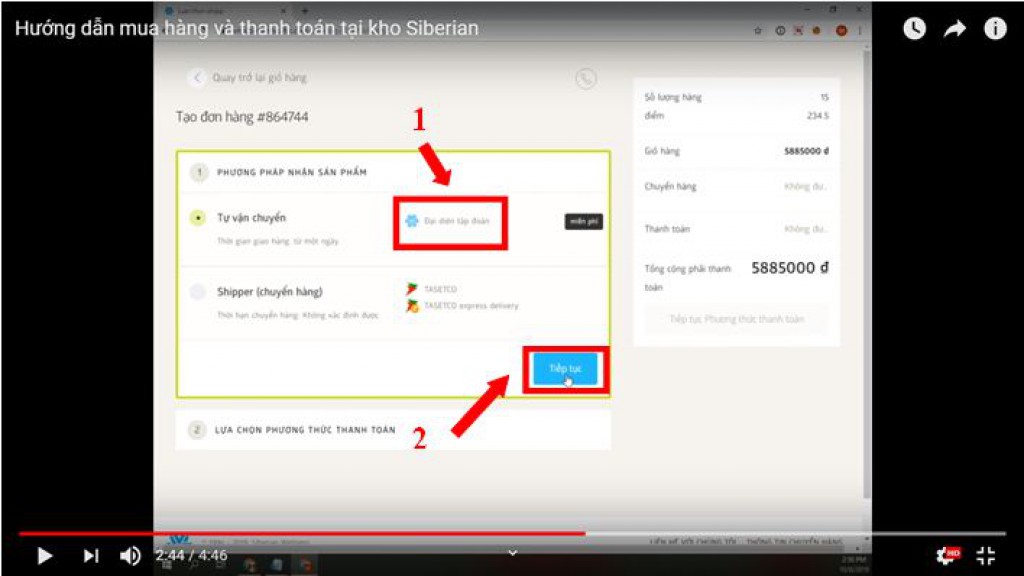Image resolution: width=1024 pixels, height=576 pixels.
Task: Expand the chevron above the player controls
Action: tap(512, 552)
